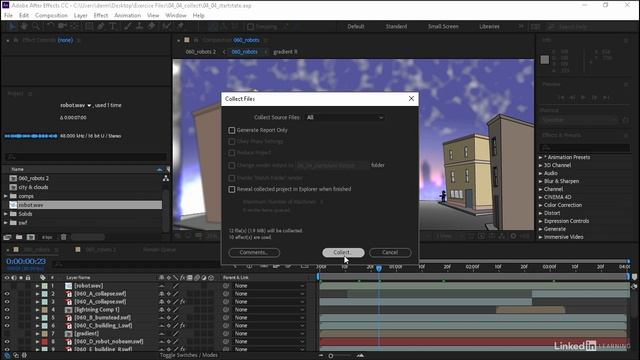Select the Selection tool in the toolbar
The height and width of the screenshot is (360, 640).
click(x=12, y=27)
